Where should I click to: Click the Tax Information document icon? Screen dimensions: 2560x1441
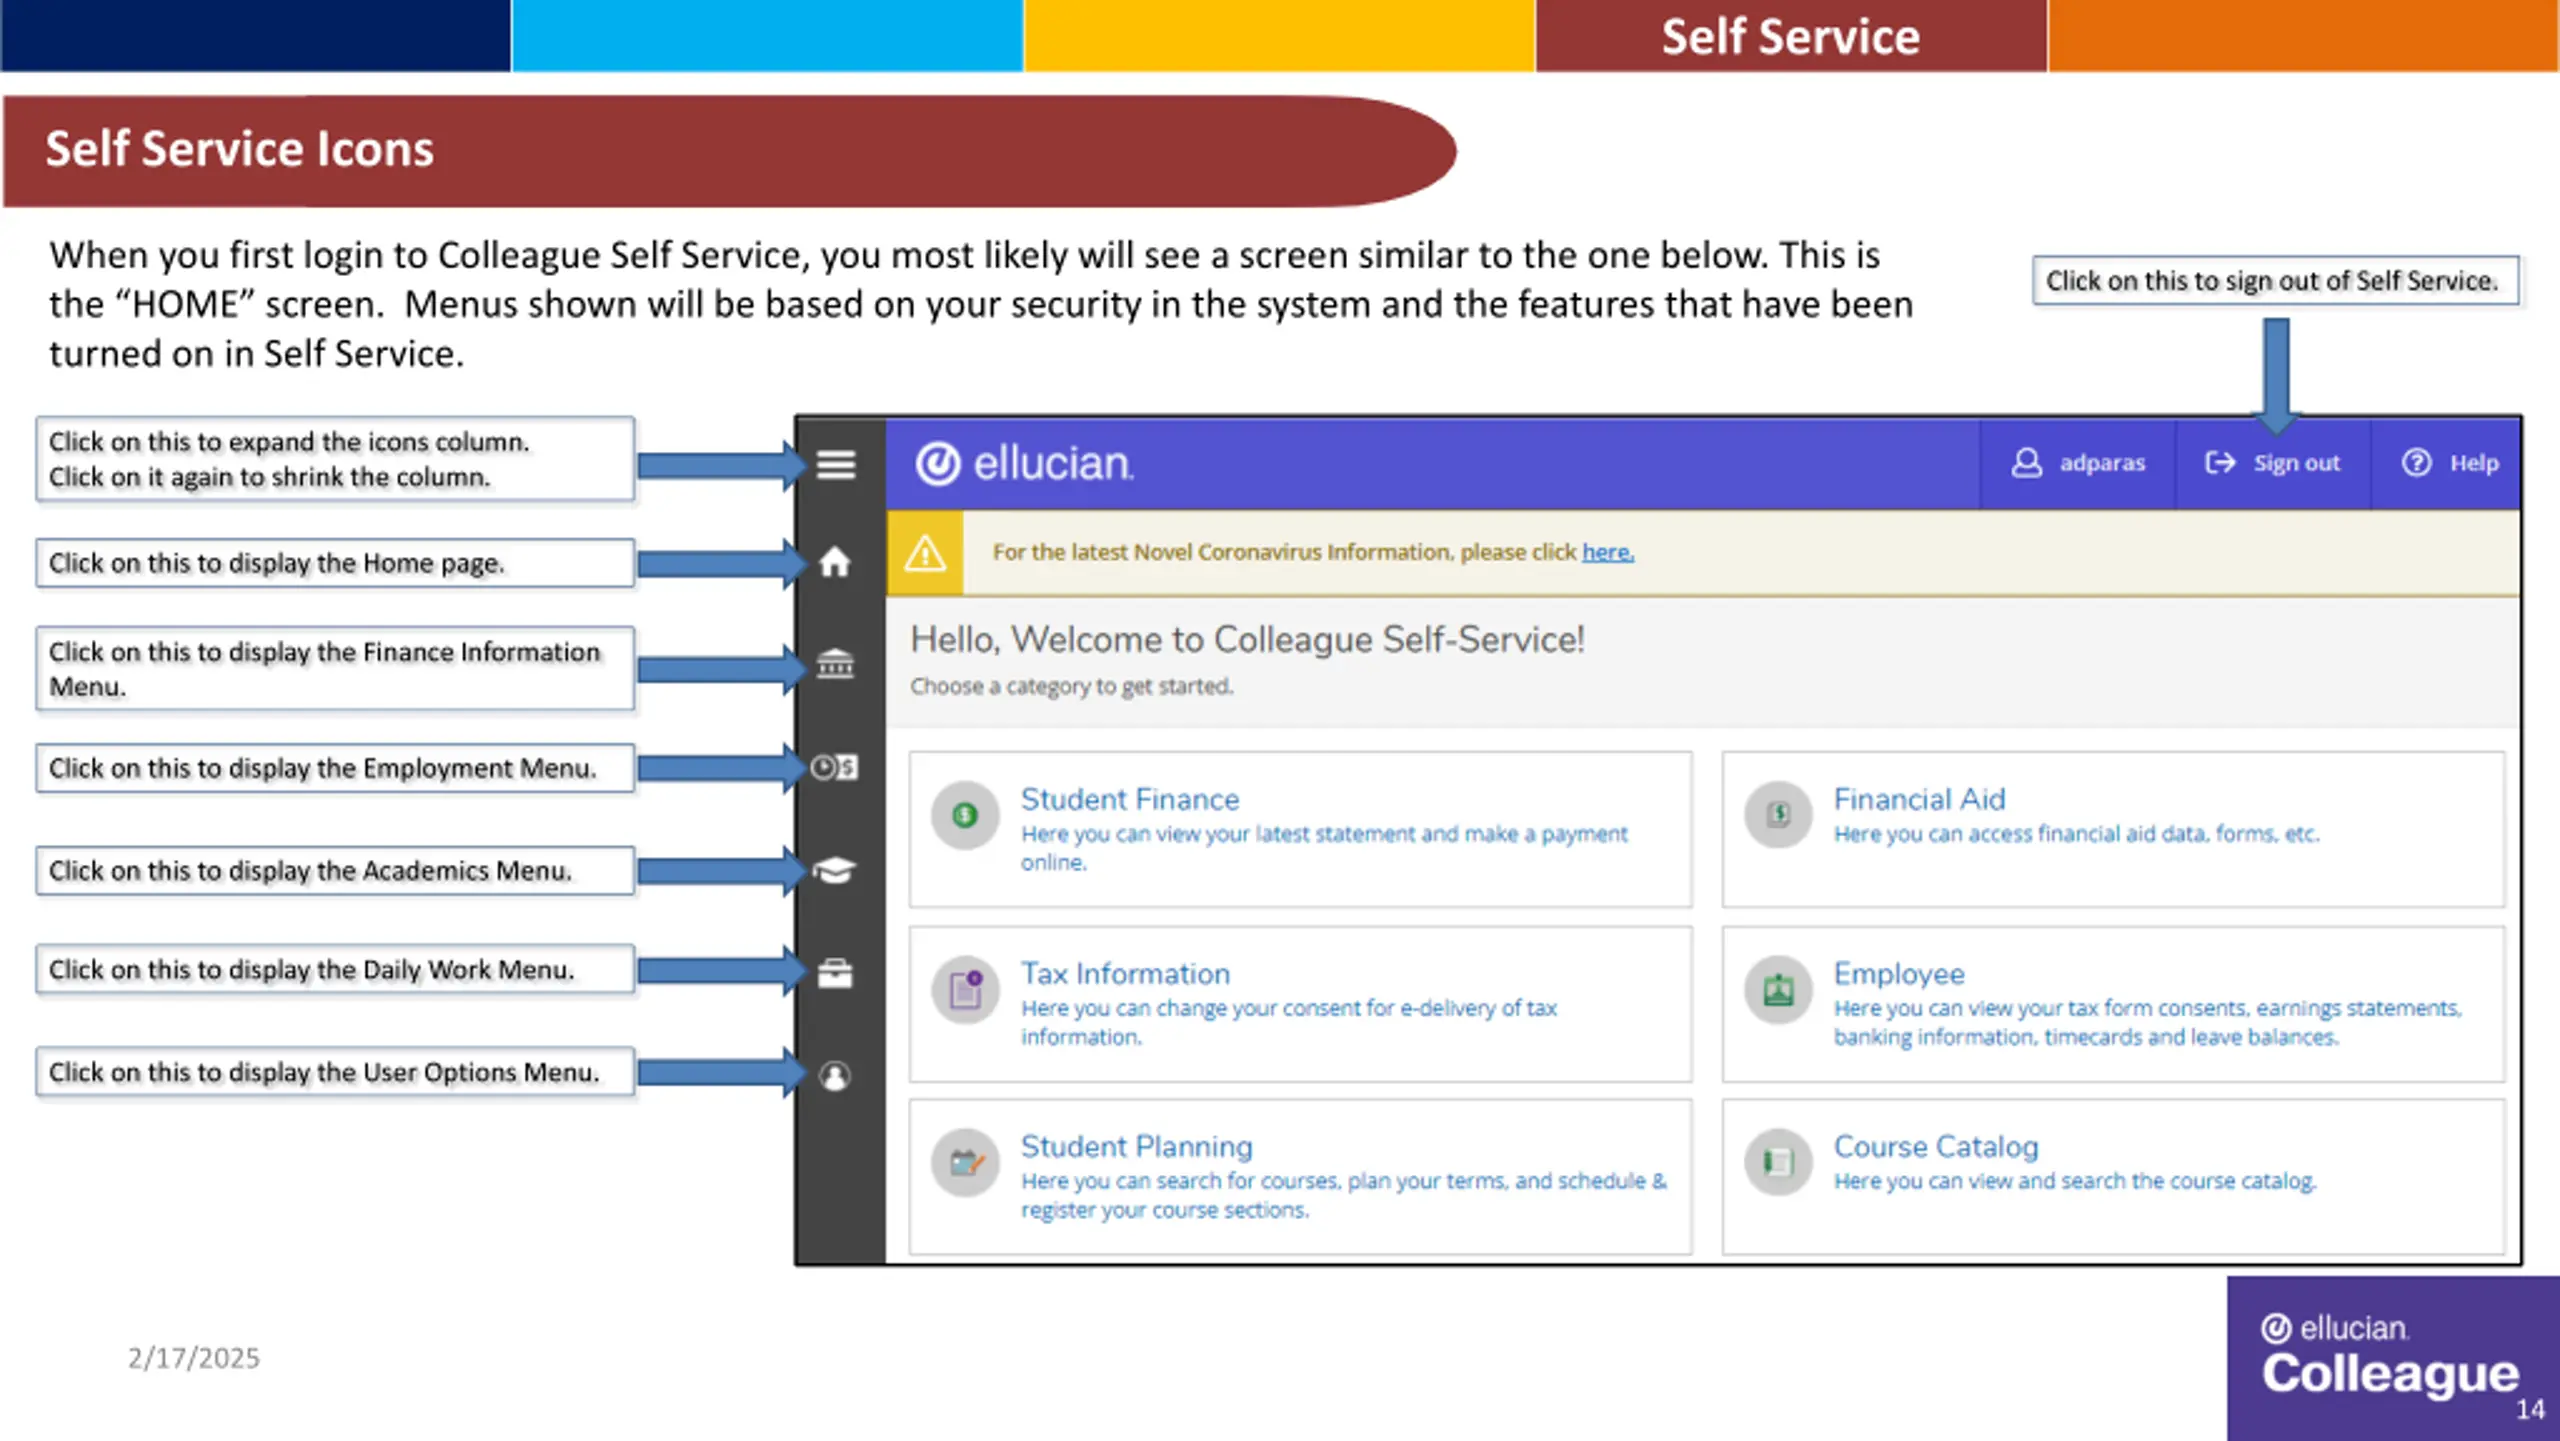pos(965,990)
